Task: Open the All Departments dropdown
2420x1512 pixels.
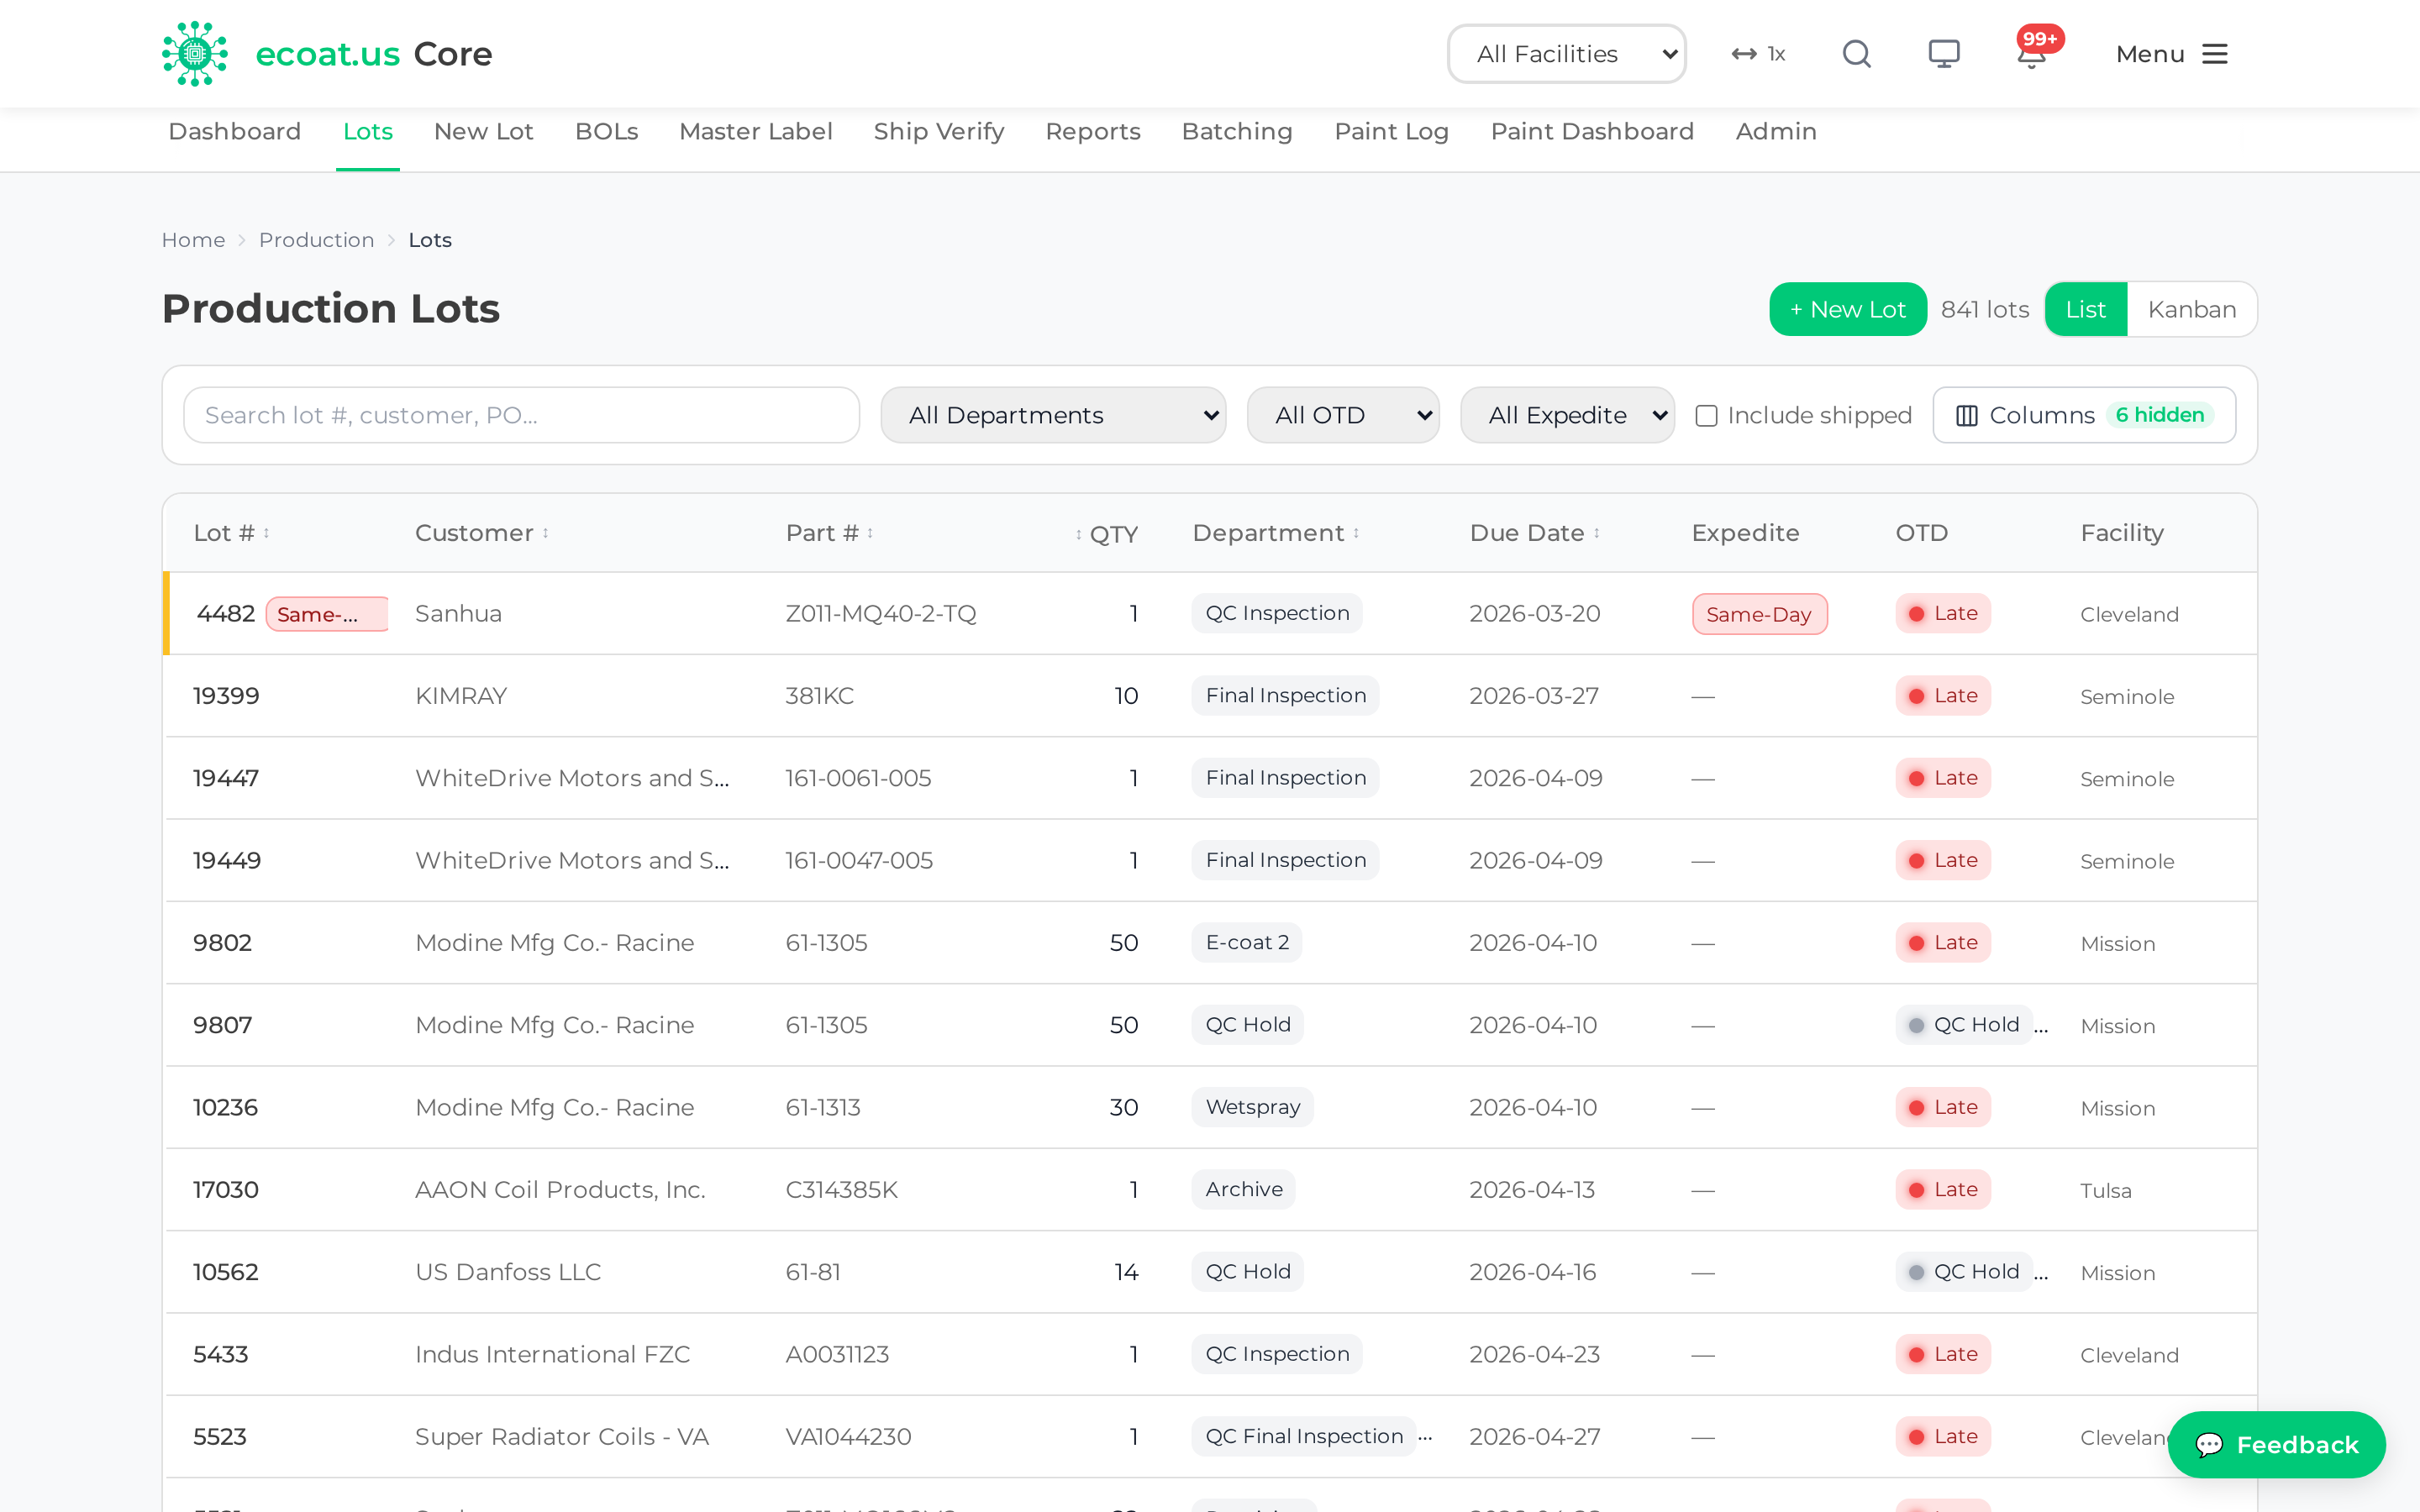Action: coord(1053,415)
